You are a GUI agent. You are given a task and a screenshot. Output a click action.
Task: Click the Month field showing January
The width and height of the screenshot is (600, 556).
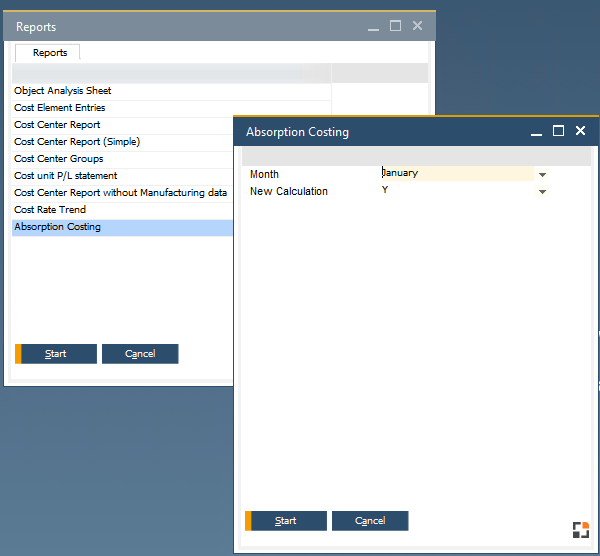pyautogui.click(x=456, y=174)
